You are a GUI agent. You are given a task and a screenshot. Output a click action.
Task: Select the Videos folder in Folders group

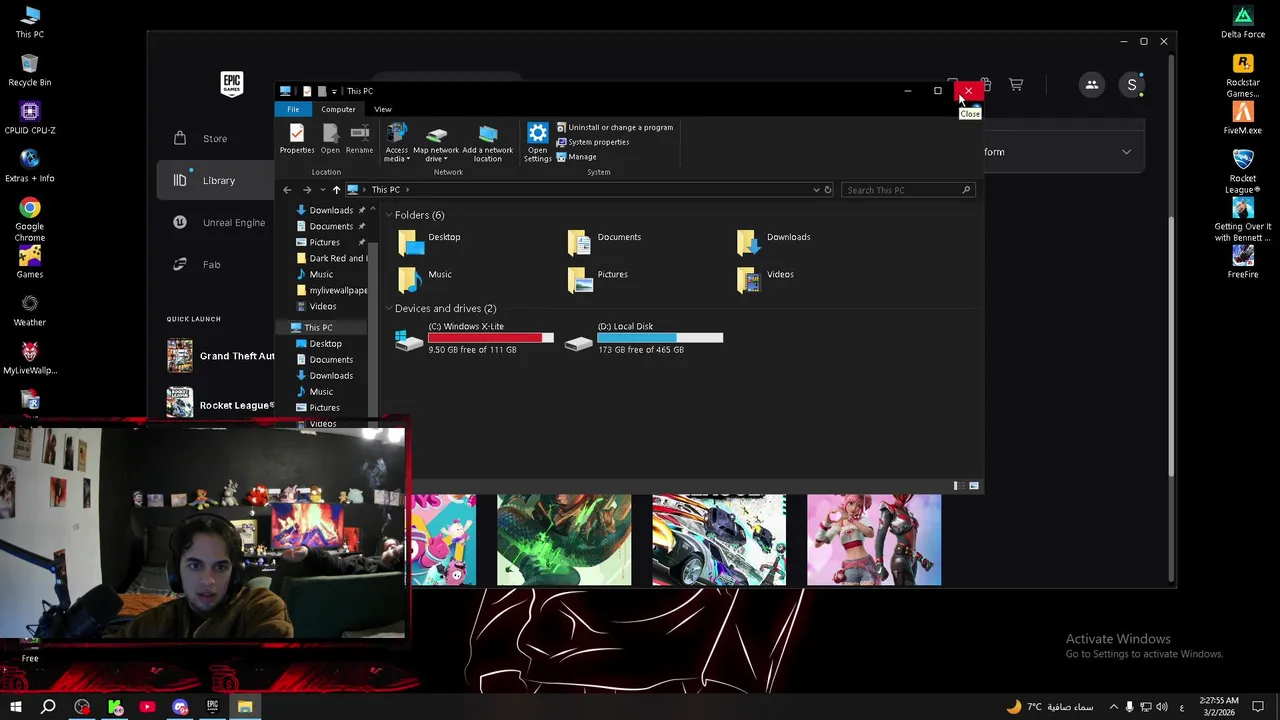click(767, 278)
